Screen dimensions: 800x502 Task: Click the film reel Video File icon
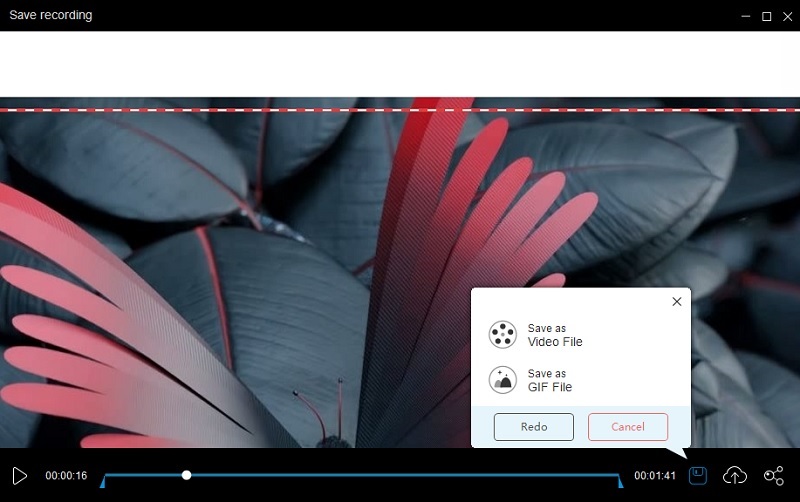(502, 335)
